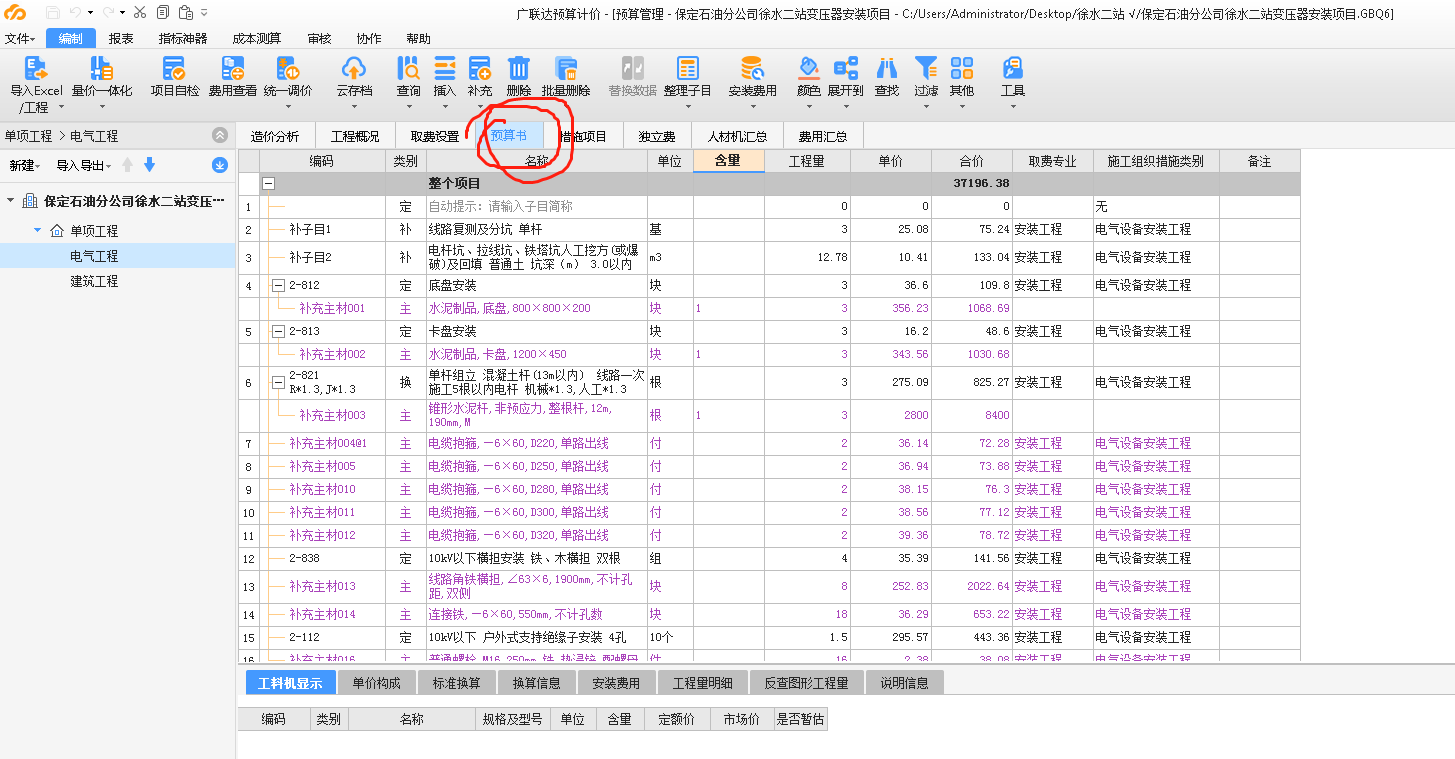Click the 查找 binoculars icon
This screenshot has height=759, width=1455.
click(886, 68)
